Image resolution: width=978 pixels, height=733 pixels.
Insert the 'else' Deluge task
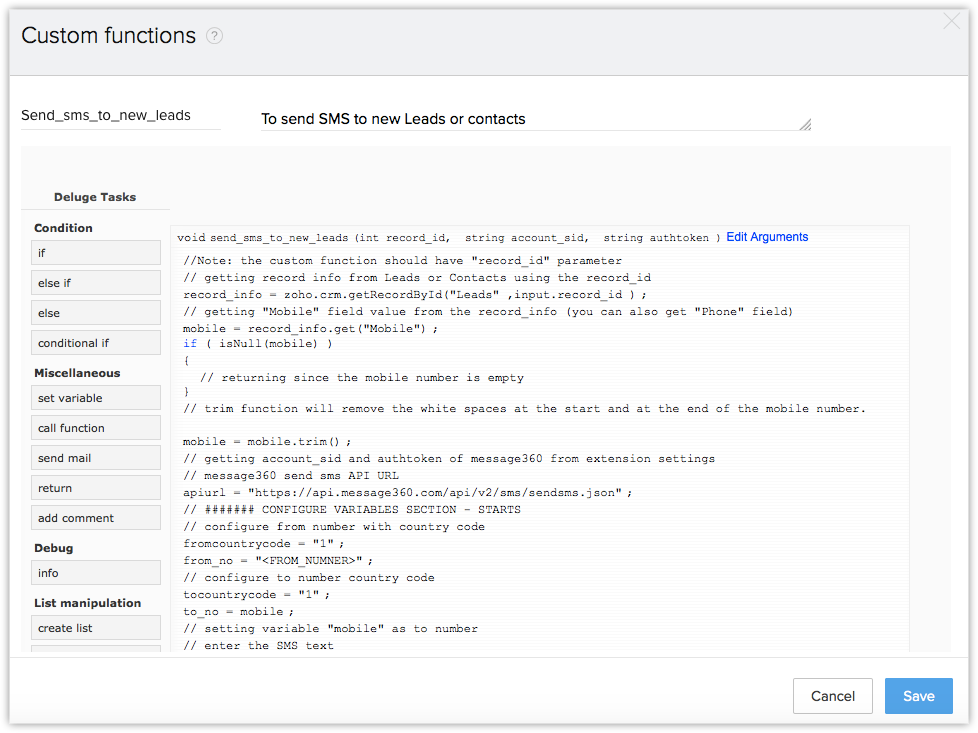click(x=96, y=313)
